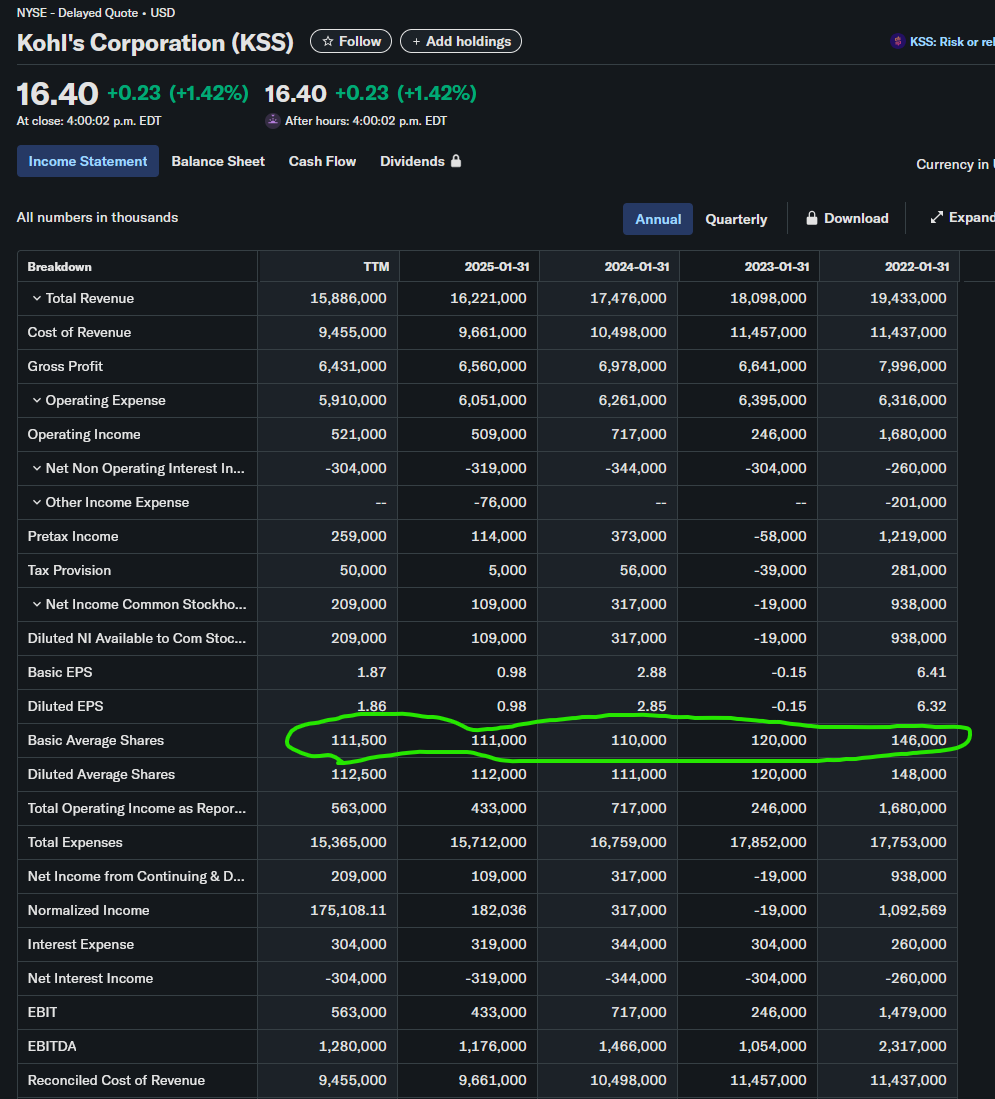
Task: Click the Basic Average Shares label
Action: (96, 740)
